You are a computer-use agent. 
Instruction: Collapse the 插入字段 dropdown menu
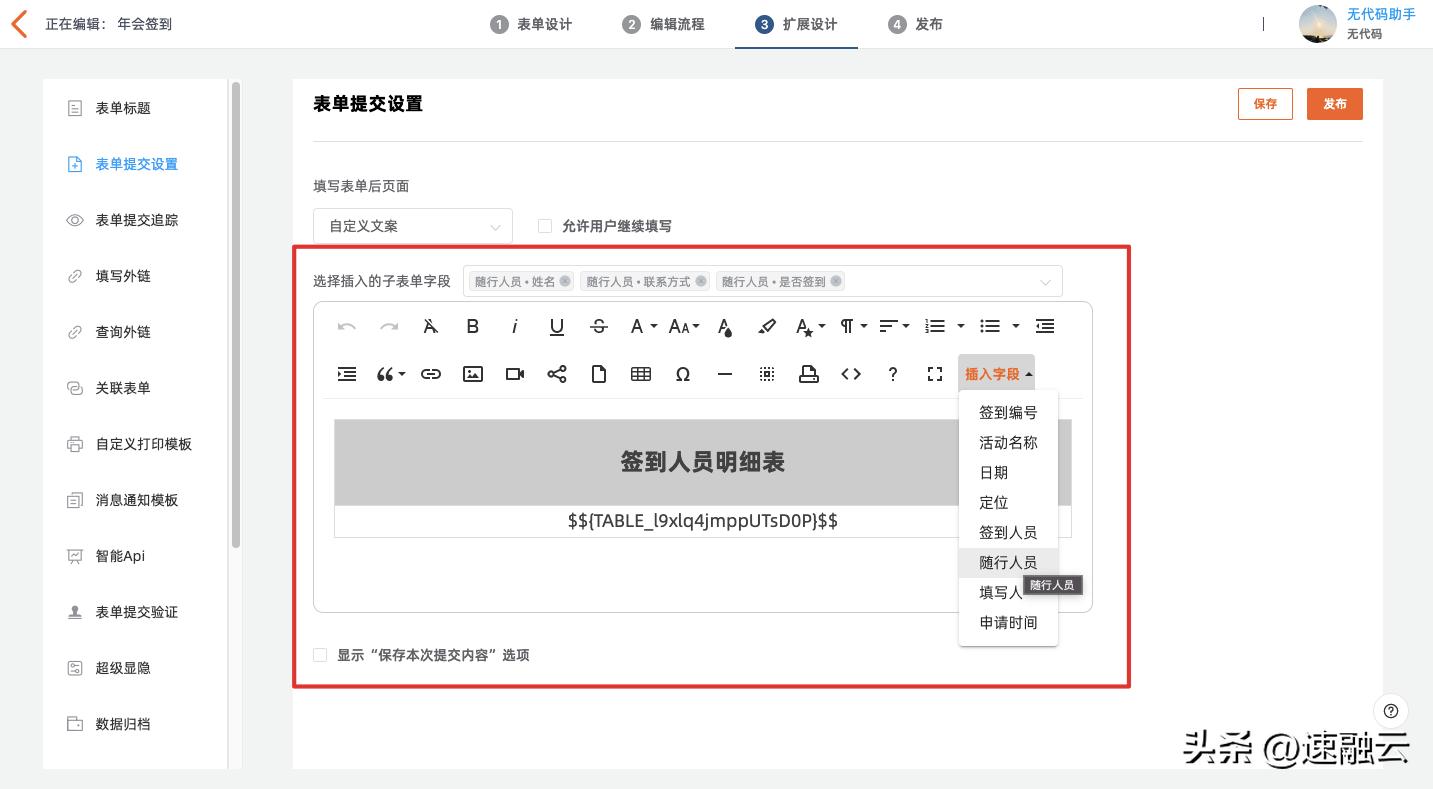pos(994,373)
